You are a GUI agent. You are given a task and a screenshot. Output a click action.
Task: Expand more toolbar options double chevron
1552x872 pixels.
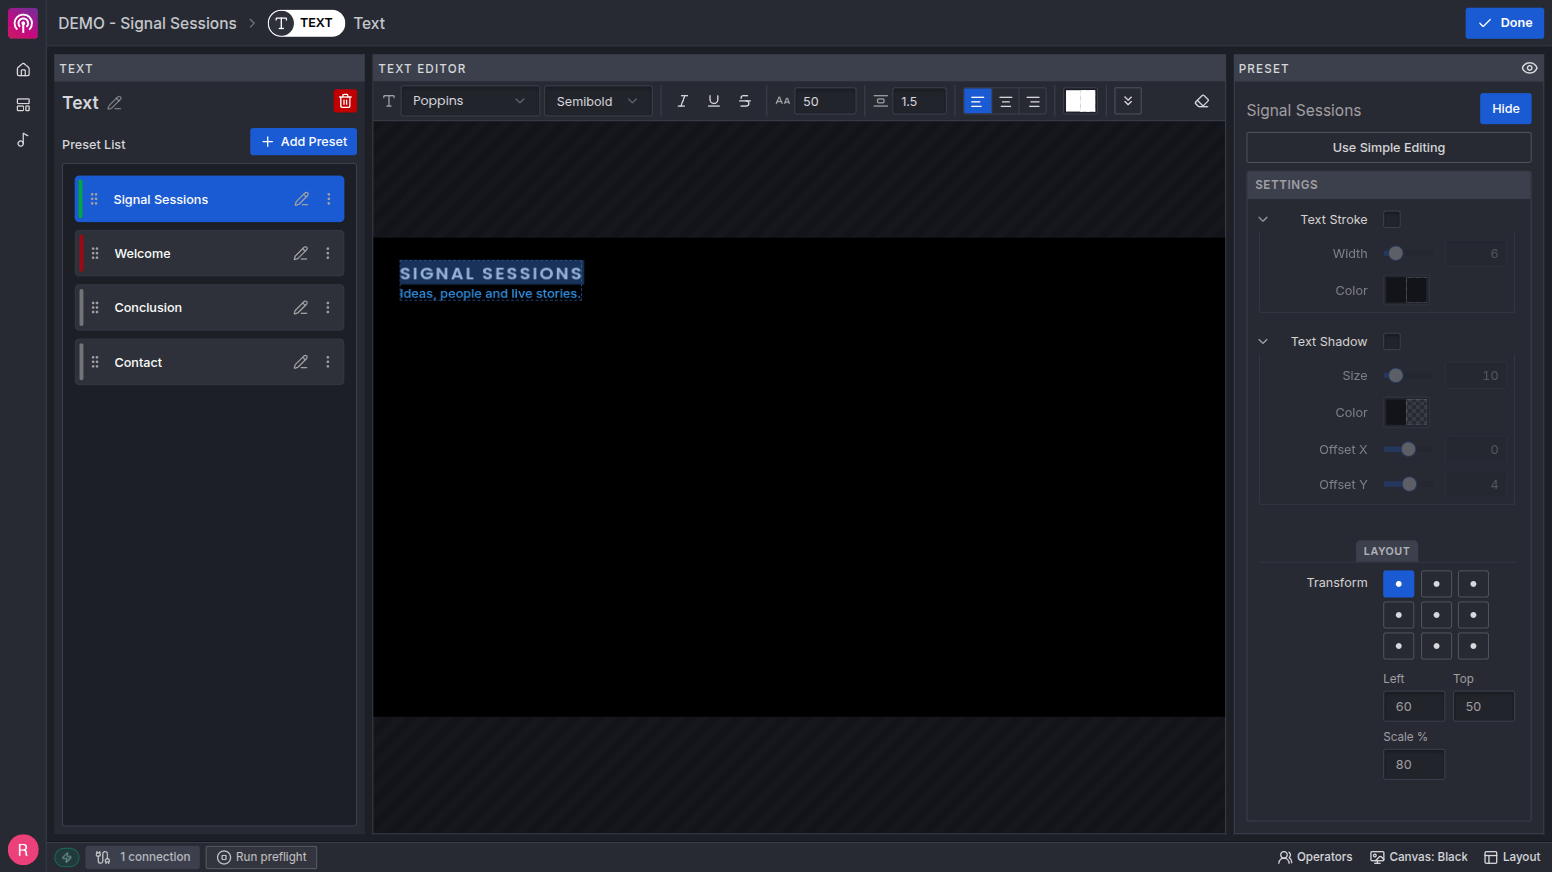point(1128,101)
